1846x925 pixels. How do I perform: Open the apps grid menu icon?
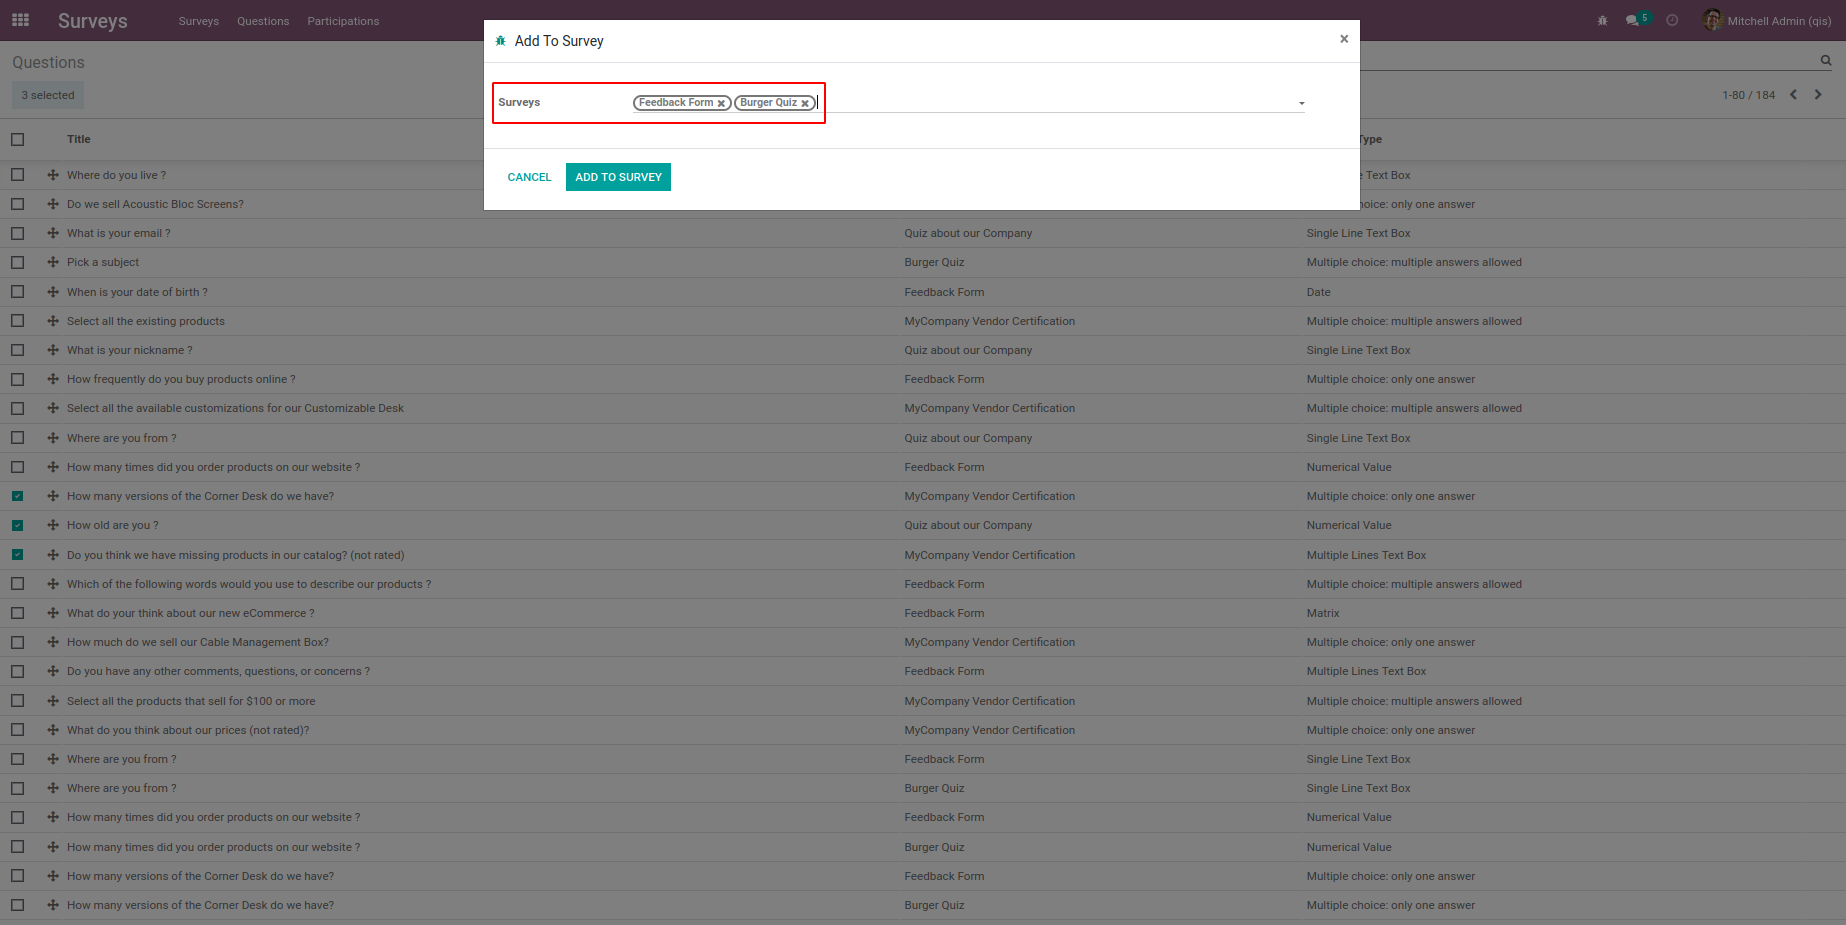coord(20,20)
